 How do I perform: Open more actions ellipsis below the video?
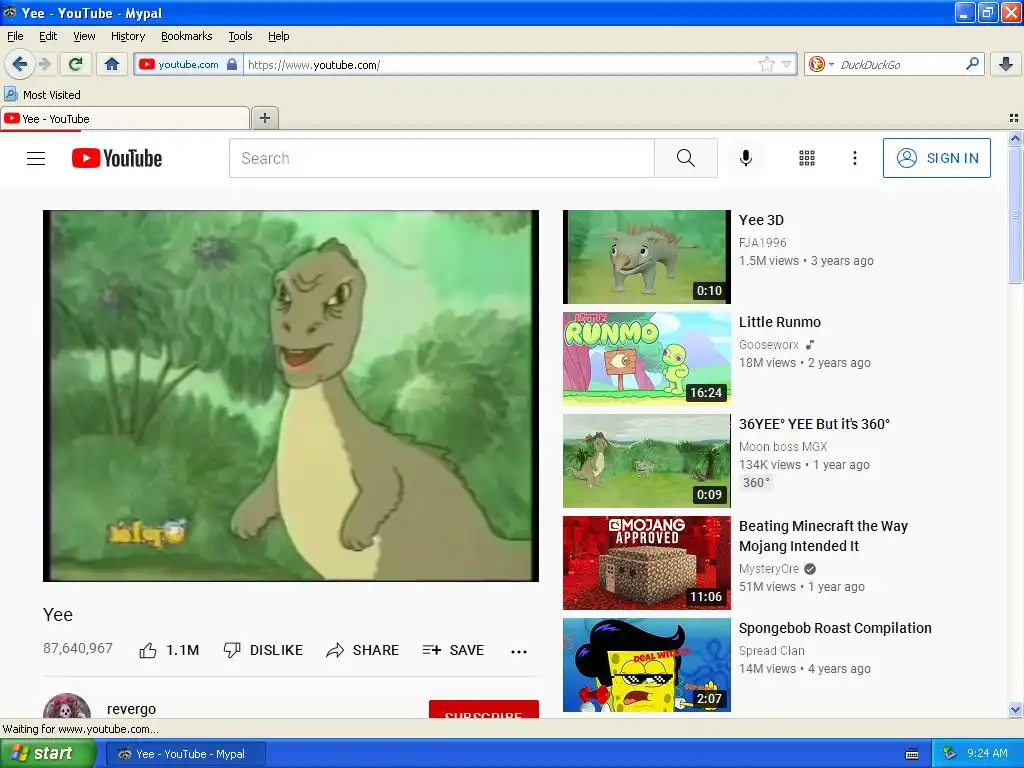(519, 651)
